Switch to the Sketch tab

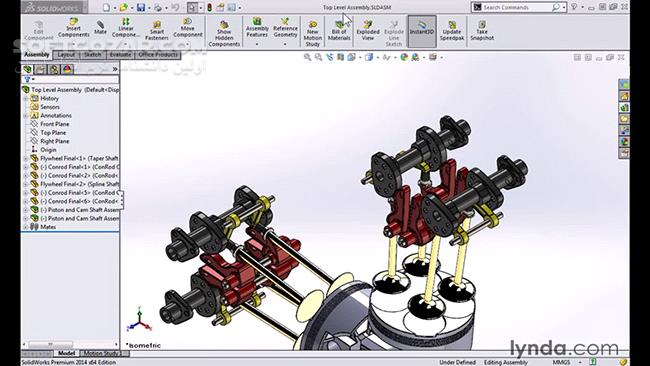pyautogui.click(x=92, y=55)
